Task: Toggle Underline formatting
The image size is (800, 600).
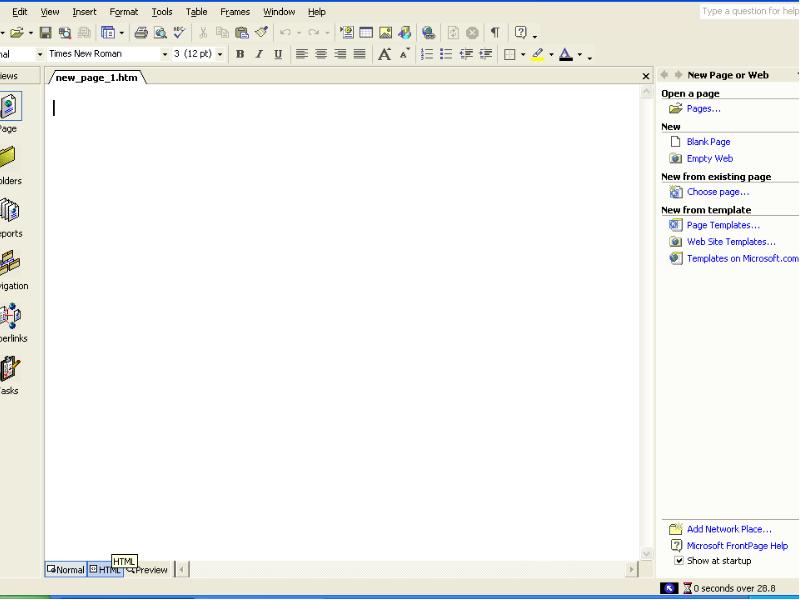Action: click(278, 54)
